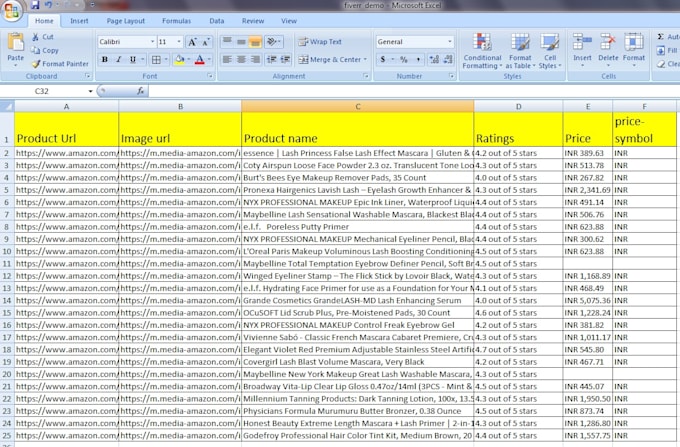This screenshot has width=680, height=447.
Task: Open Cell Styles gallery
Action: pyautogui.click(x=549, y=51)
